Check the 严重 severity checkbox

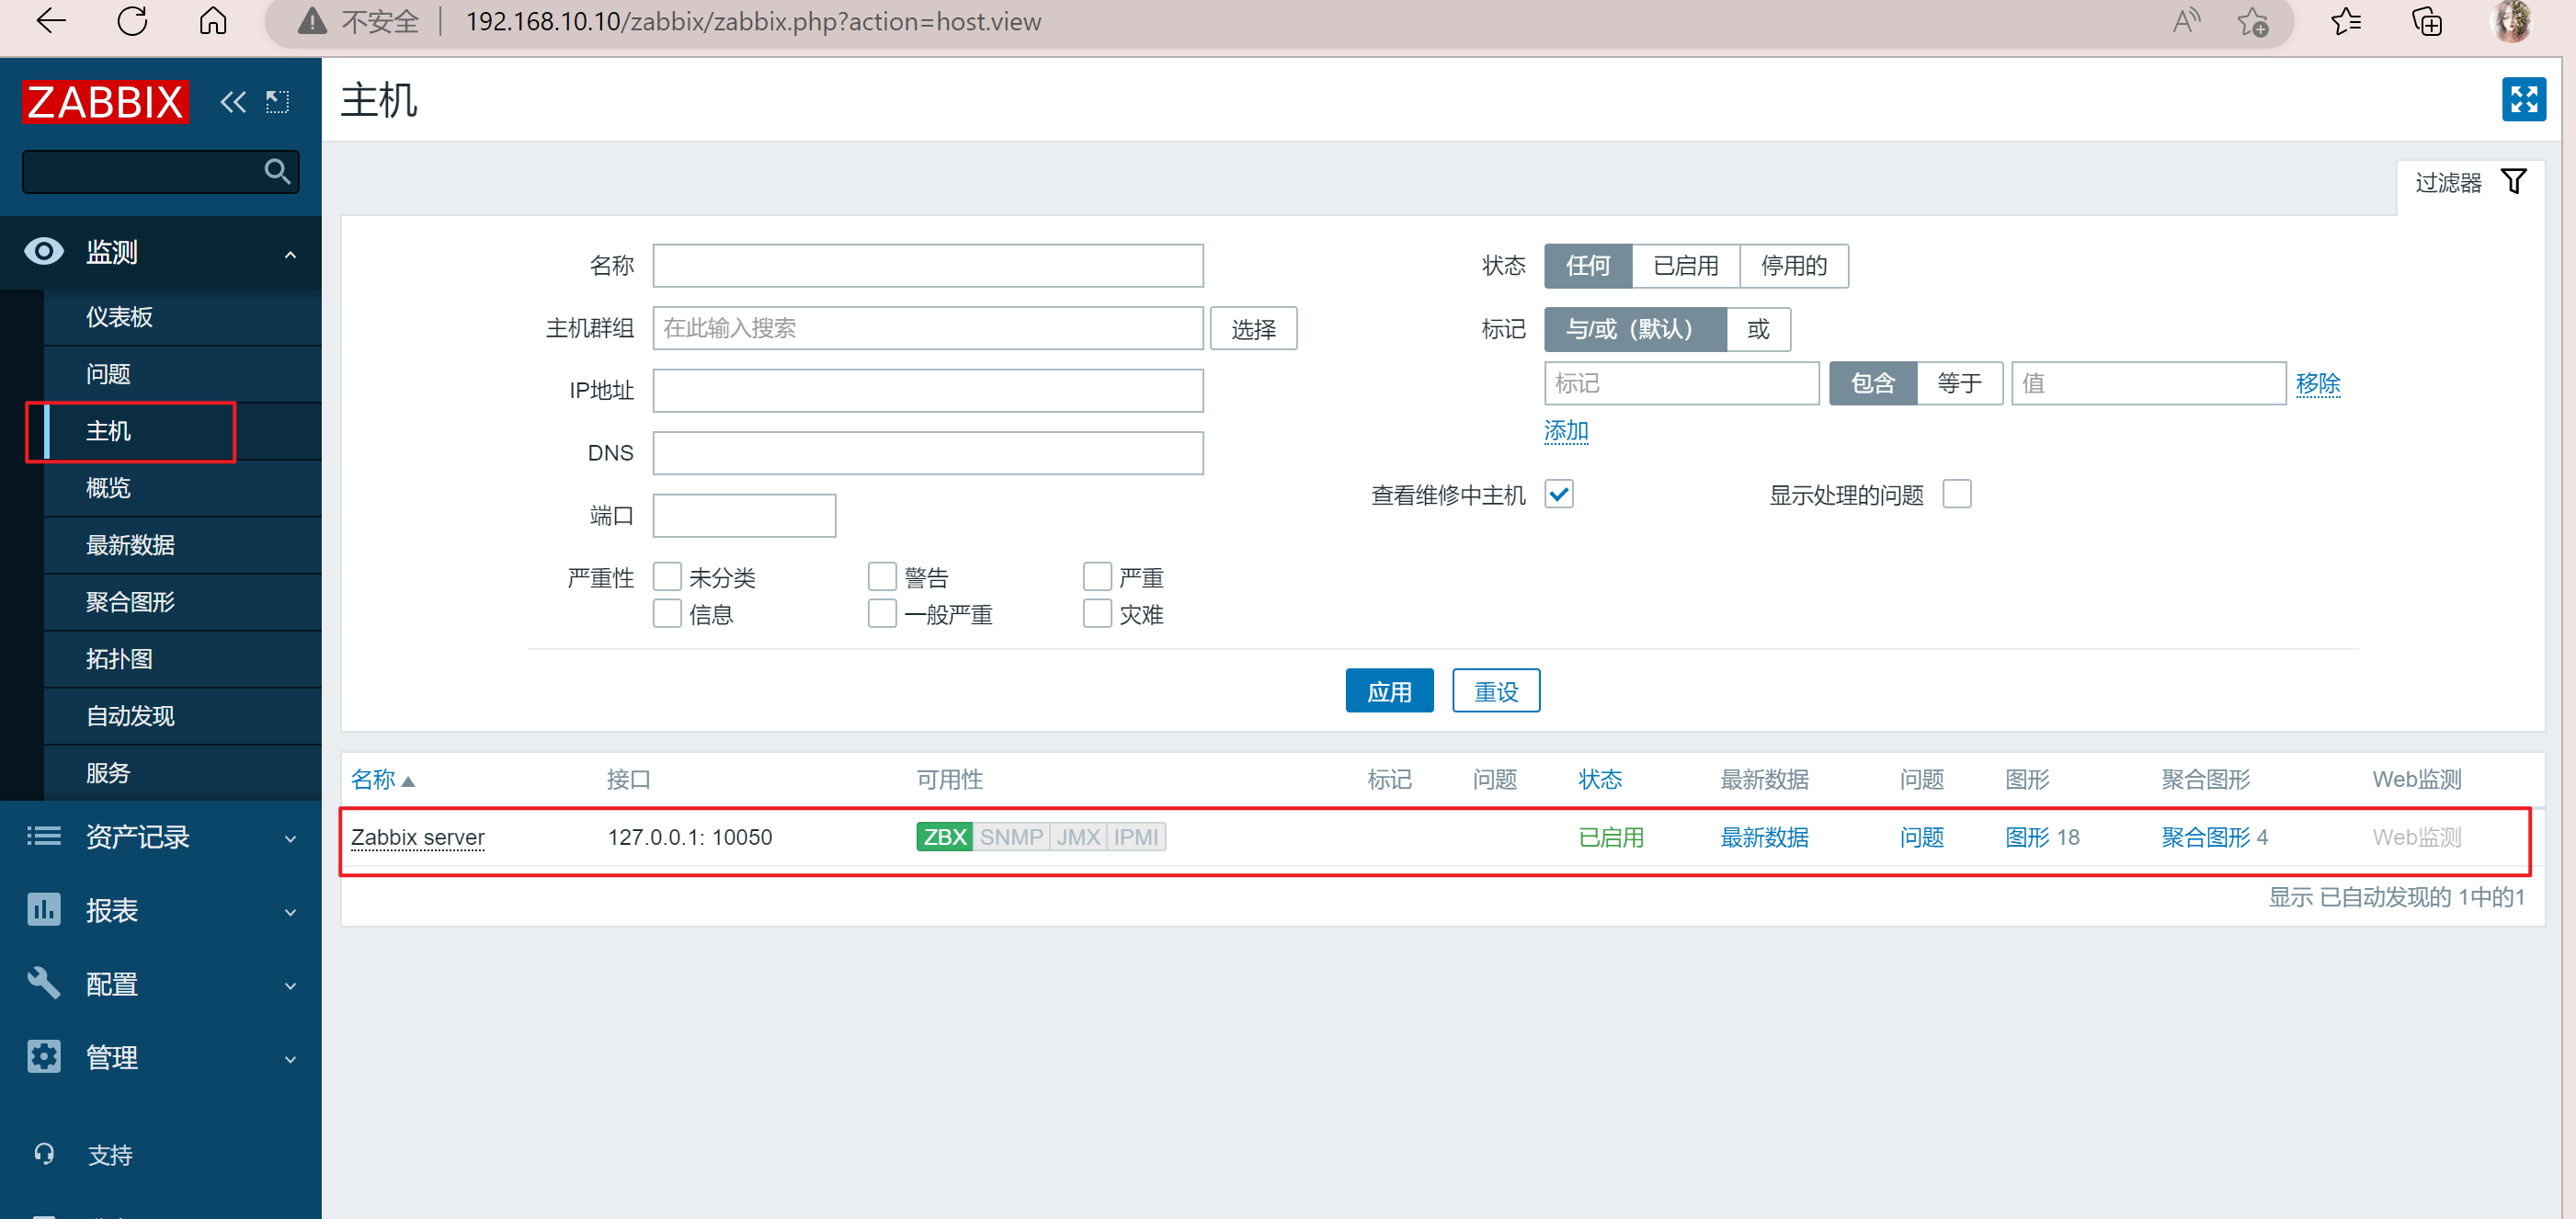click(1097, 577)
